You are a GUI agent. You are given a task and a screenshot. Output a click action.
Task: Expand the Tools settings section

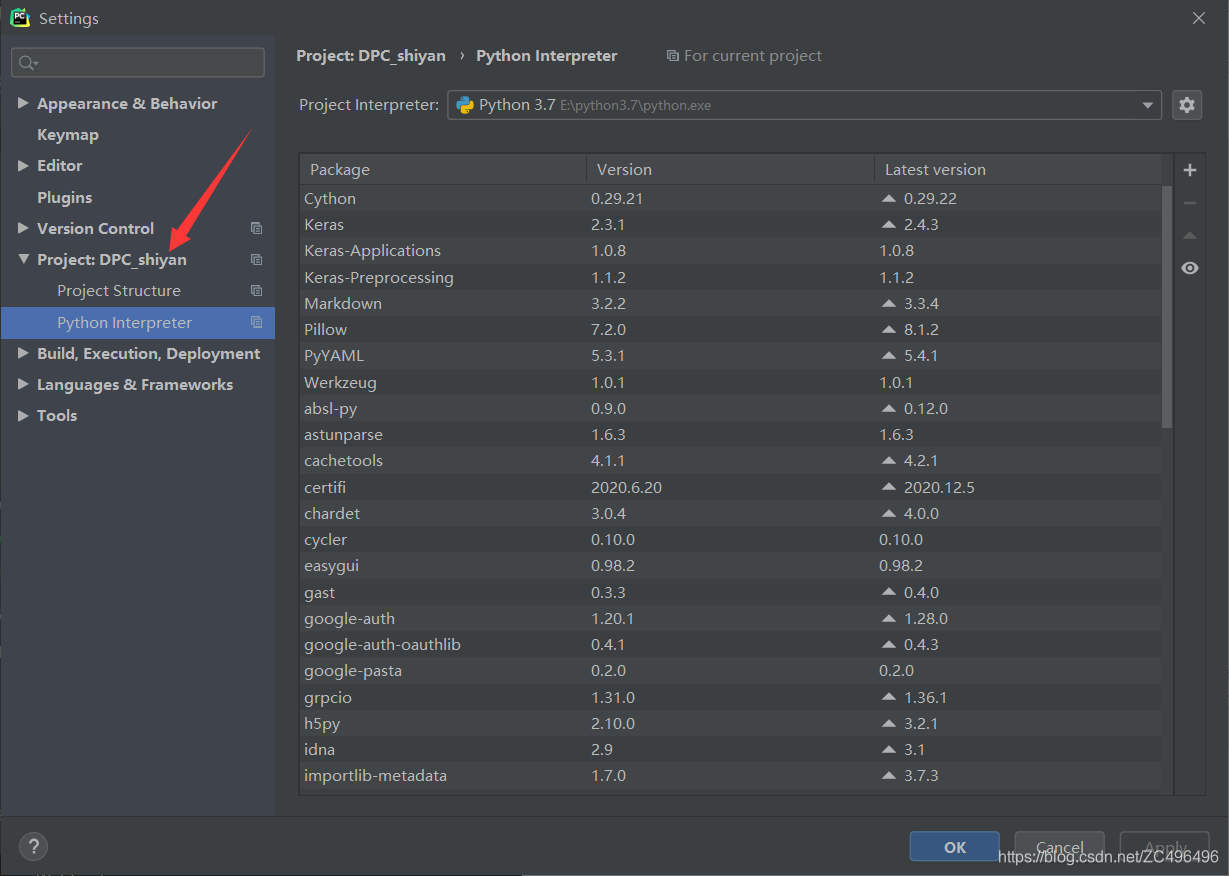[23, 415]
